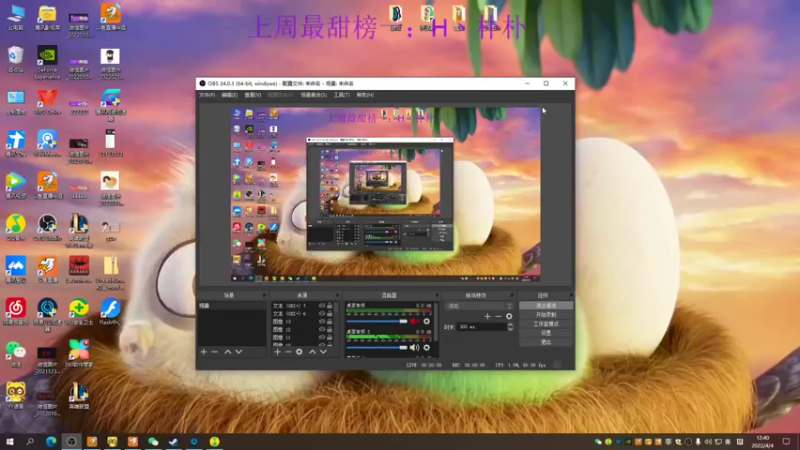This screenshot has height=450, width=800.
Task: Click the mixer panel vertical scrollbar
Action: pos(436,321)
